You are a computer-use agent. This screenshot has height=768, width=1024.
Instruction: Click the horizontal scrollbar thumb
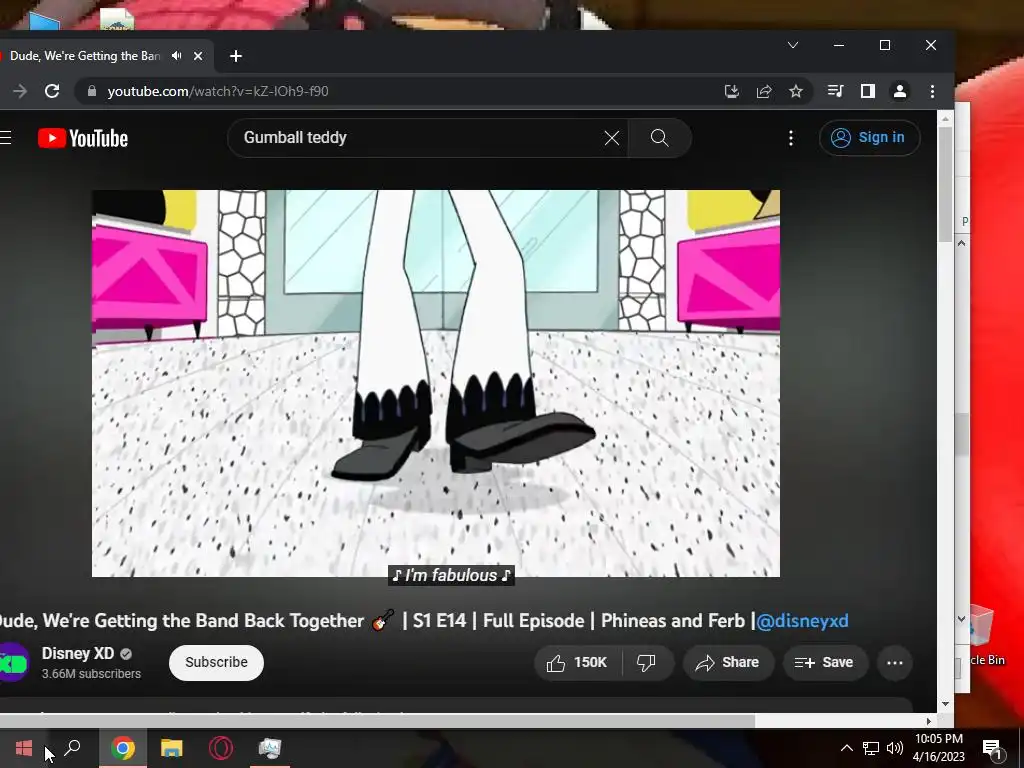[x=377, y=722]
